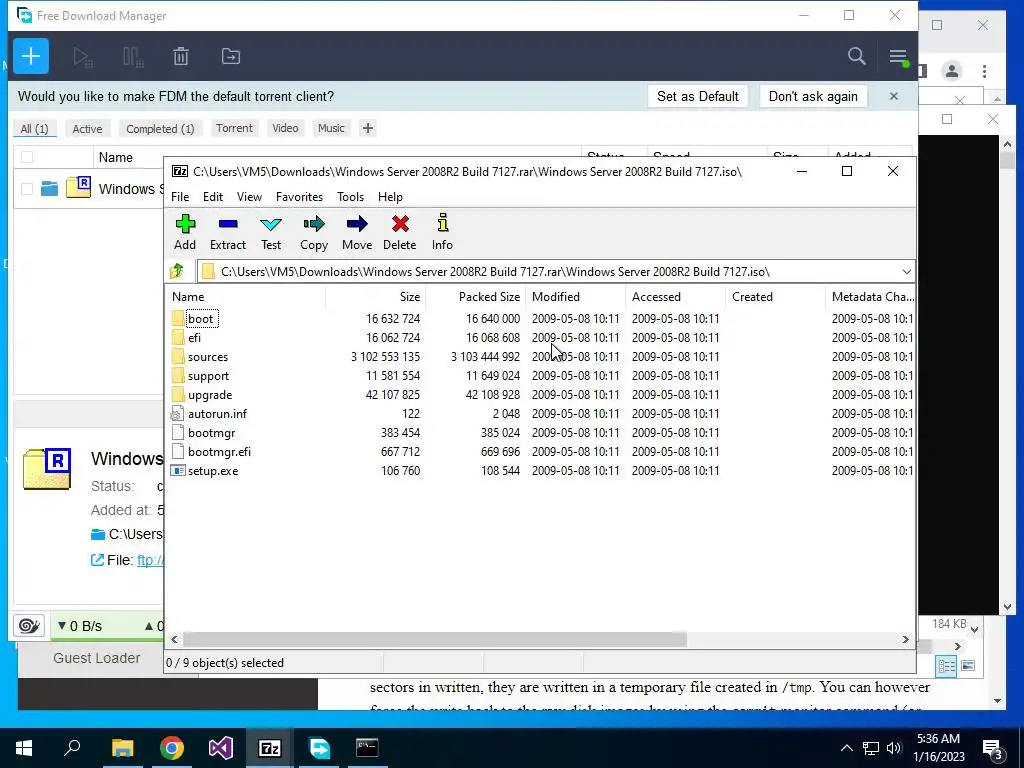Viewport: 1024px width, 768px height.
Task: Click the move-to-folder icon in FDM toolbar
Action: point(231,57)
